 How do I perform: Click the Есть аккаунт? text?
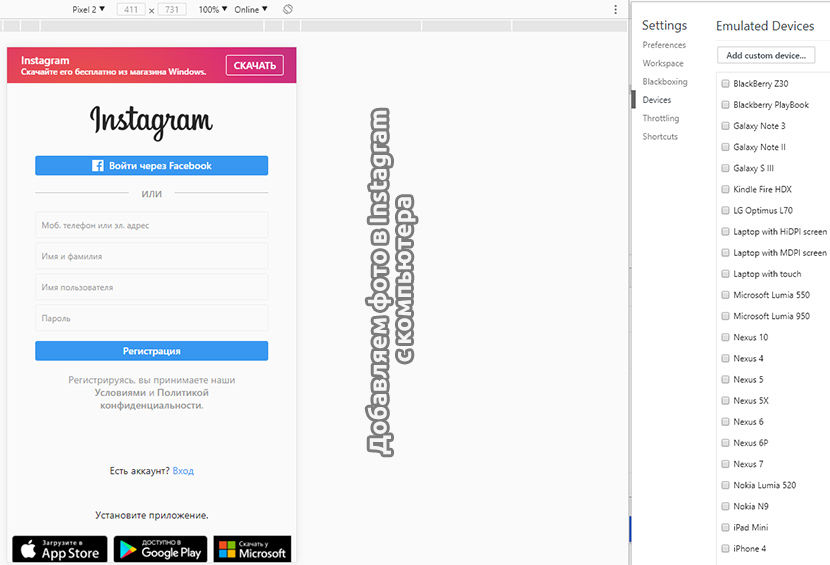click(x=139, y=471)
